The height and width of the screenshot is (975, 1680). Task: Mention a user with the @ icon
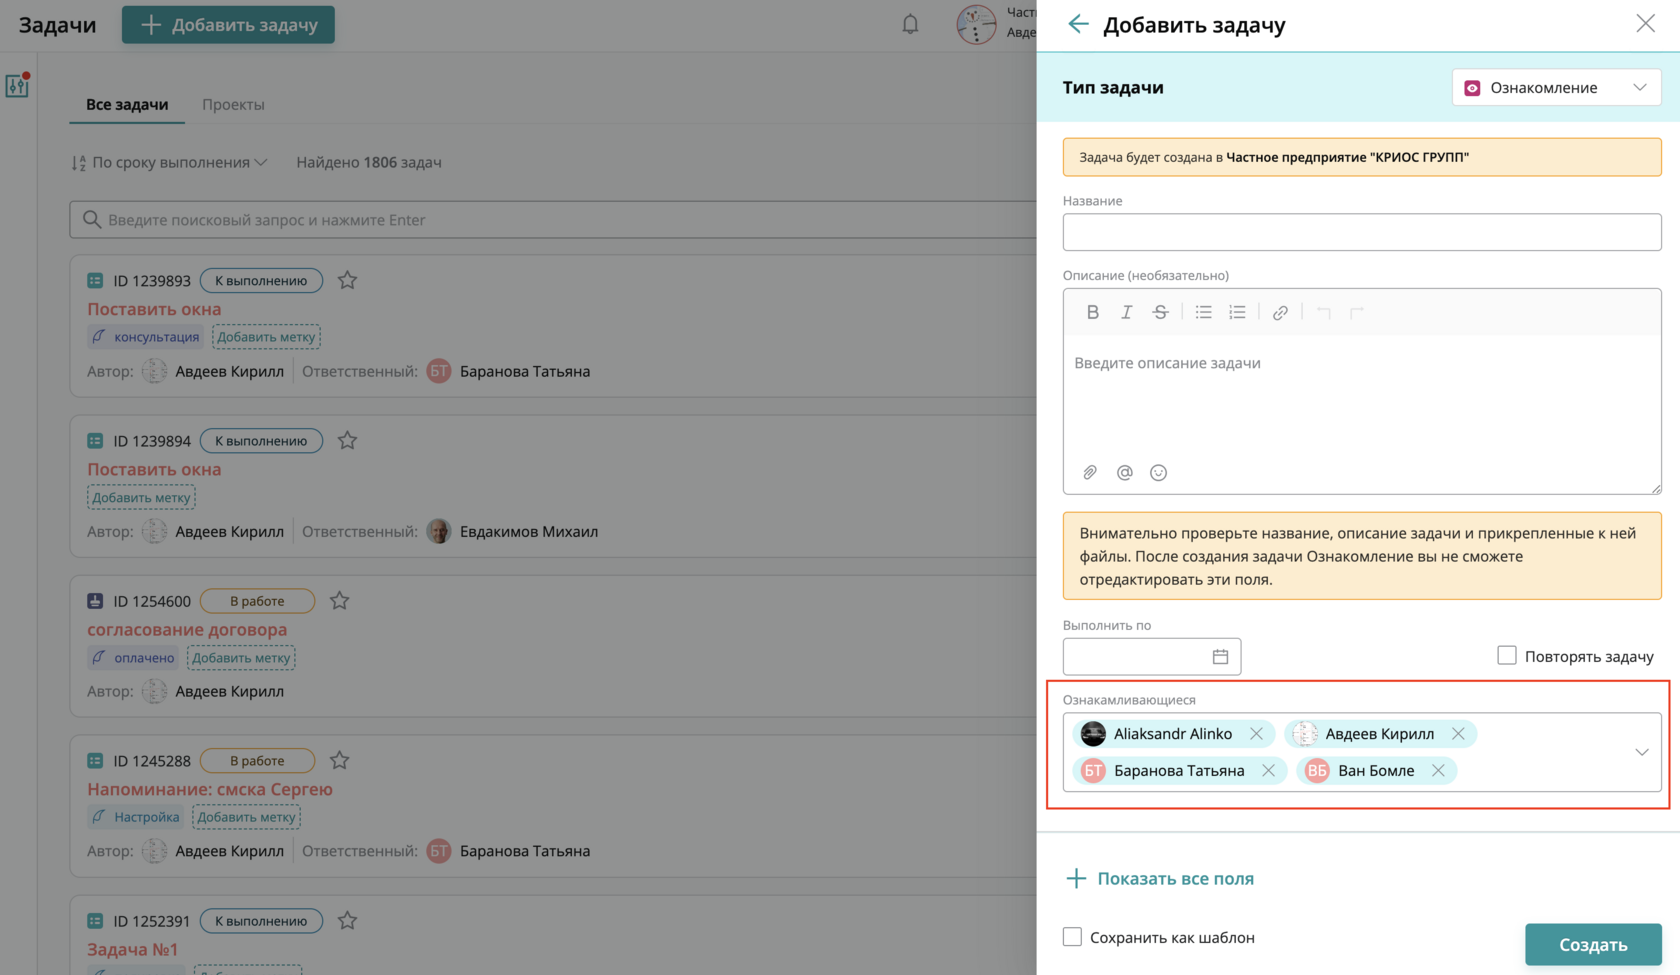click(x=1125, y=473)
